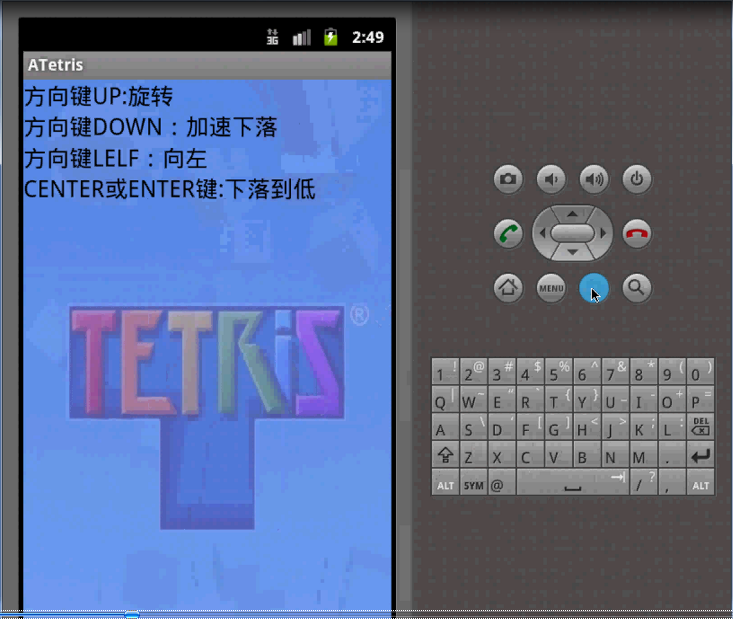Click the space bar key
This screenshot has height=619, width=733.
[573, 482]
